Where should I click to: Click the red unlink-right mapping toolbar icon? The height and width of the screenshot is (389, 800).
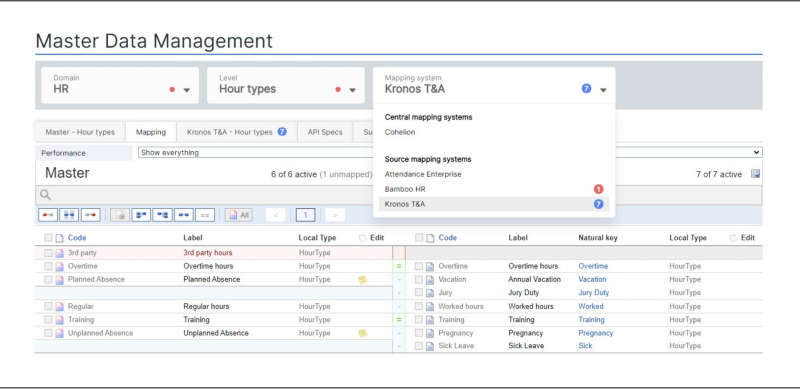pos(90,215)
